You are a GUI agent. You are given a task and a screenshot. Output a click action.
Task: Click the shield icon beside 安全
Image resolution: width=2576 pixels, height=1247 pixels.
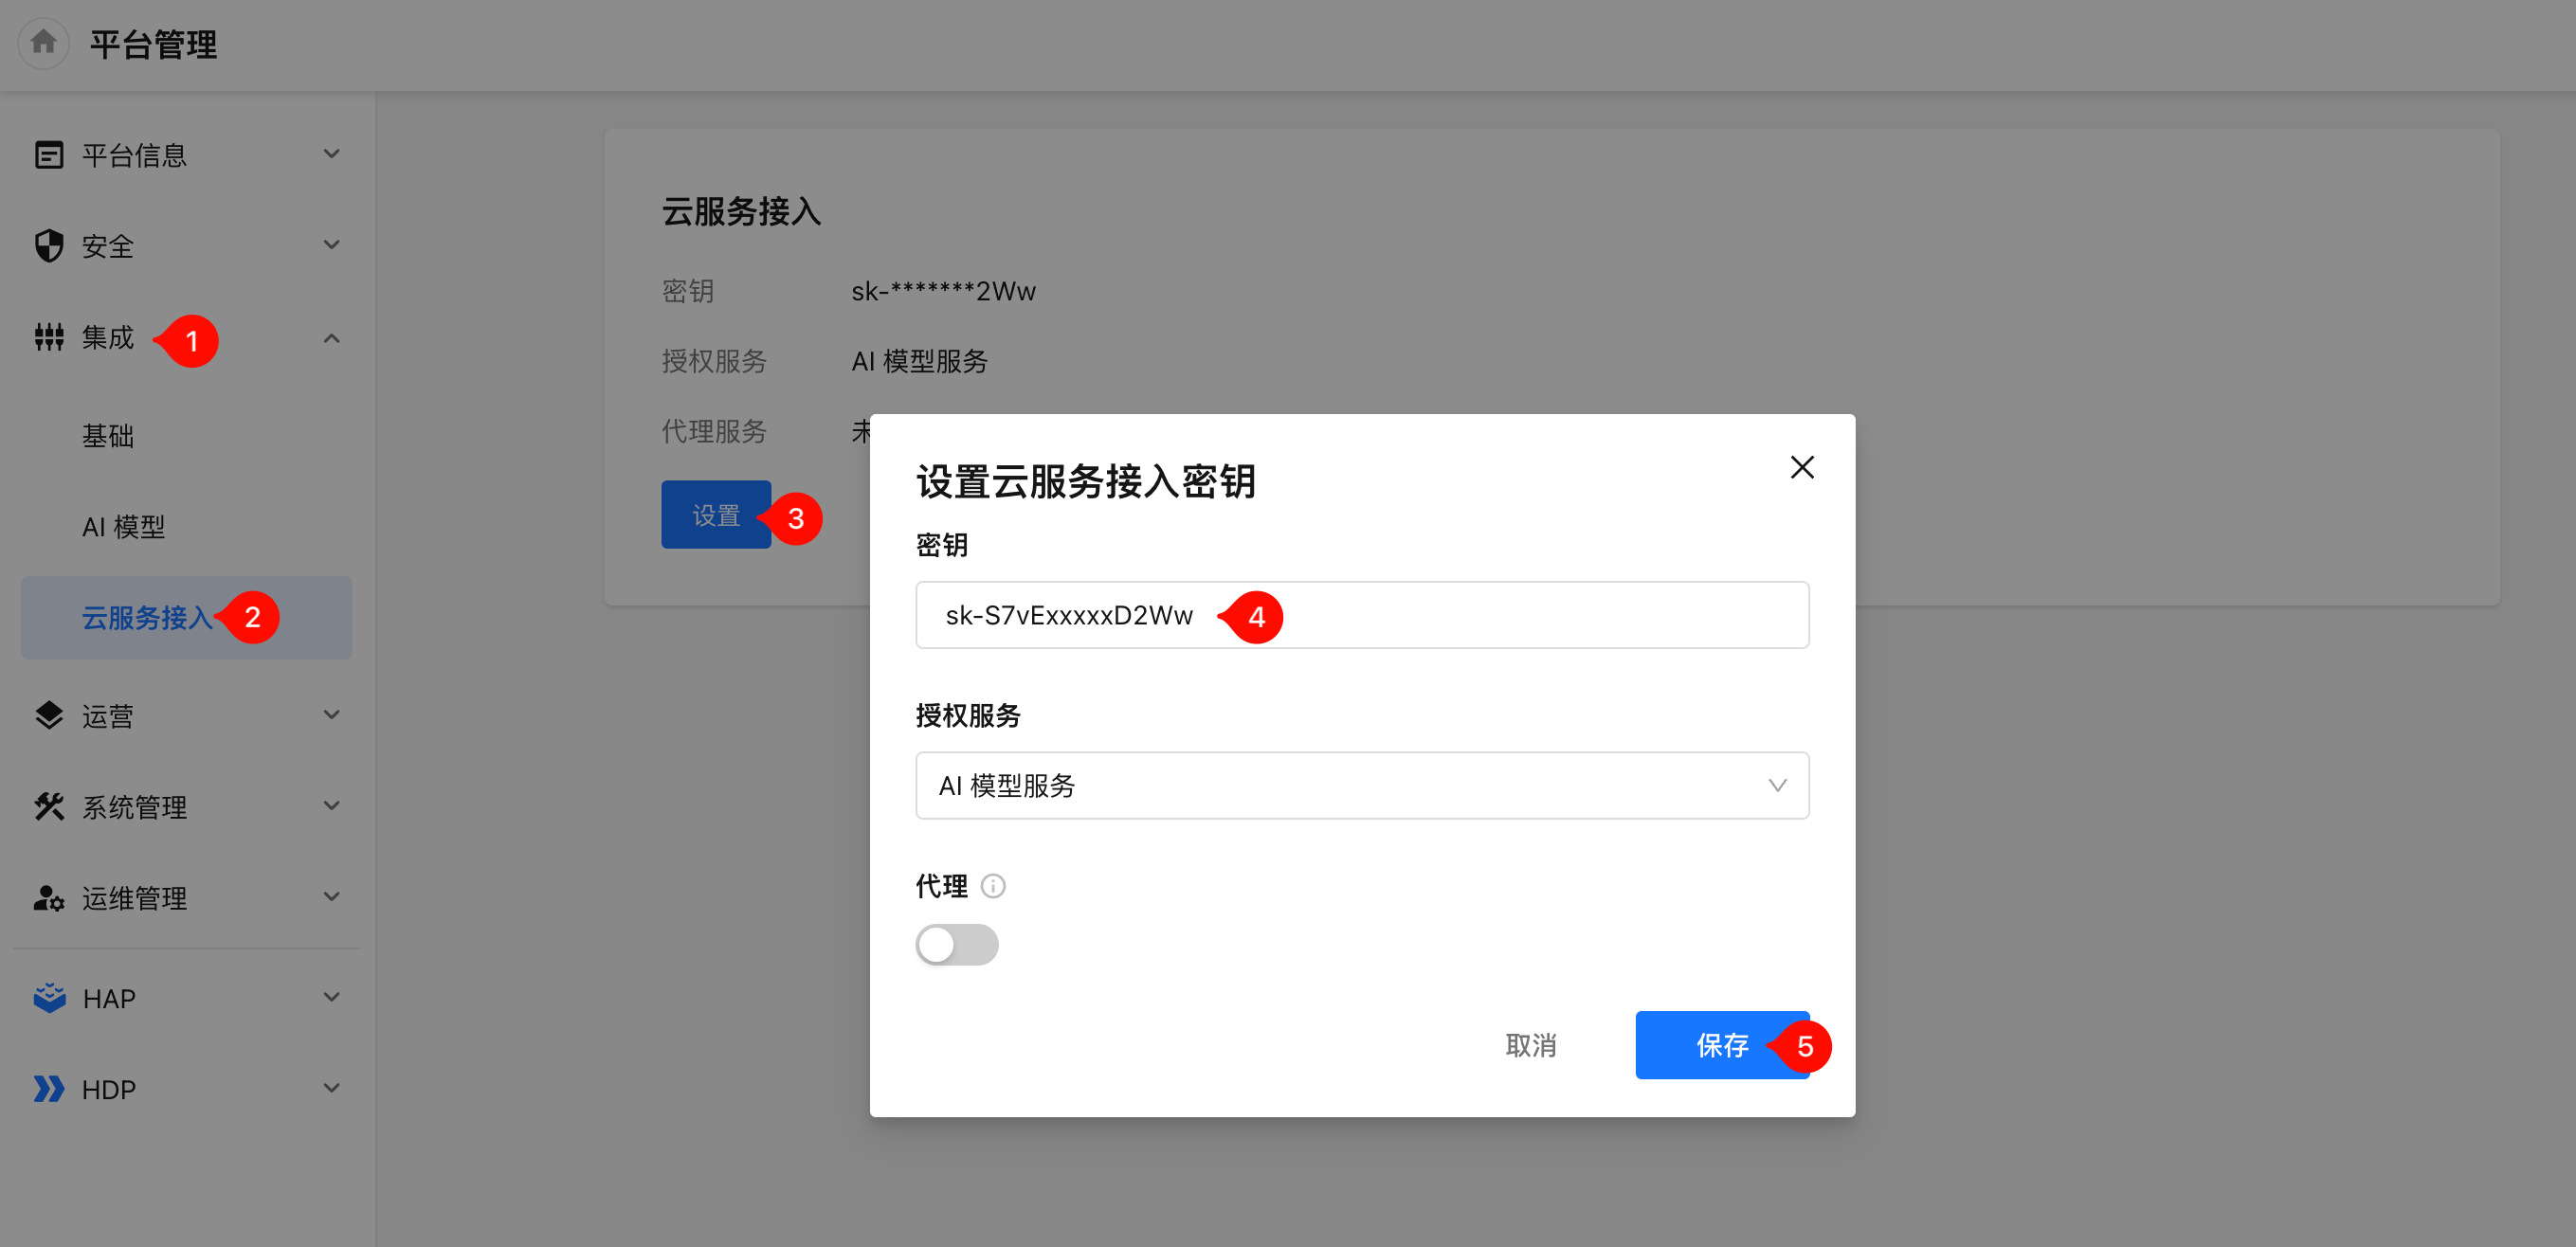49,245
